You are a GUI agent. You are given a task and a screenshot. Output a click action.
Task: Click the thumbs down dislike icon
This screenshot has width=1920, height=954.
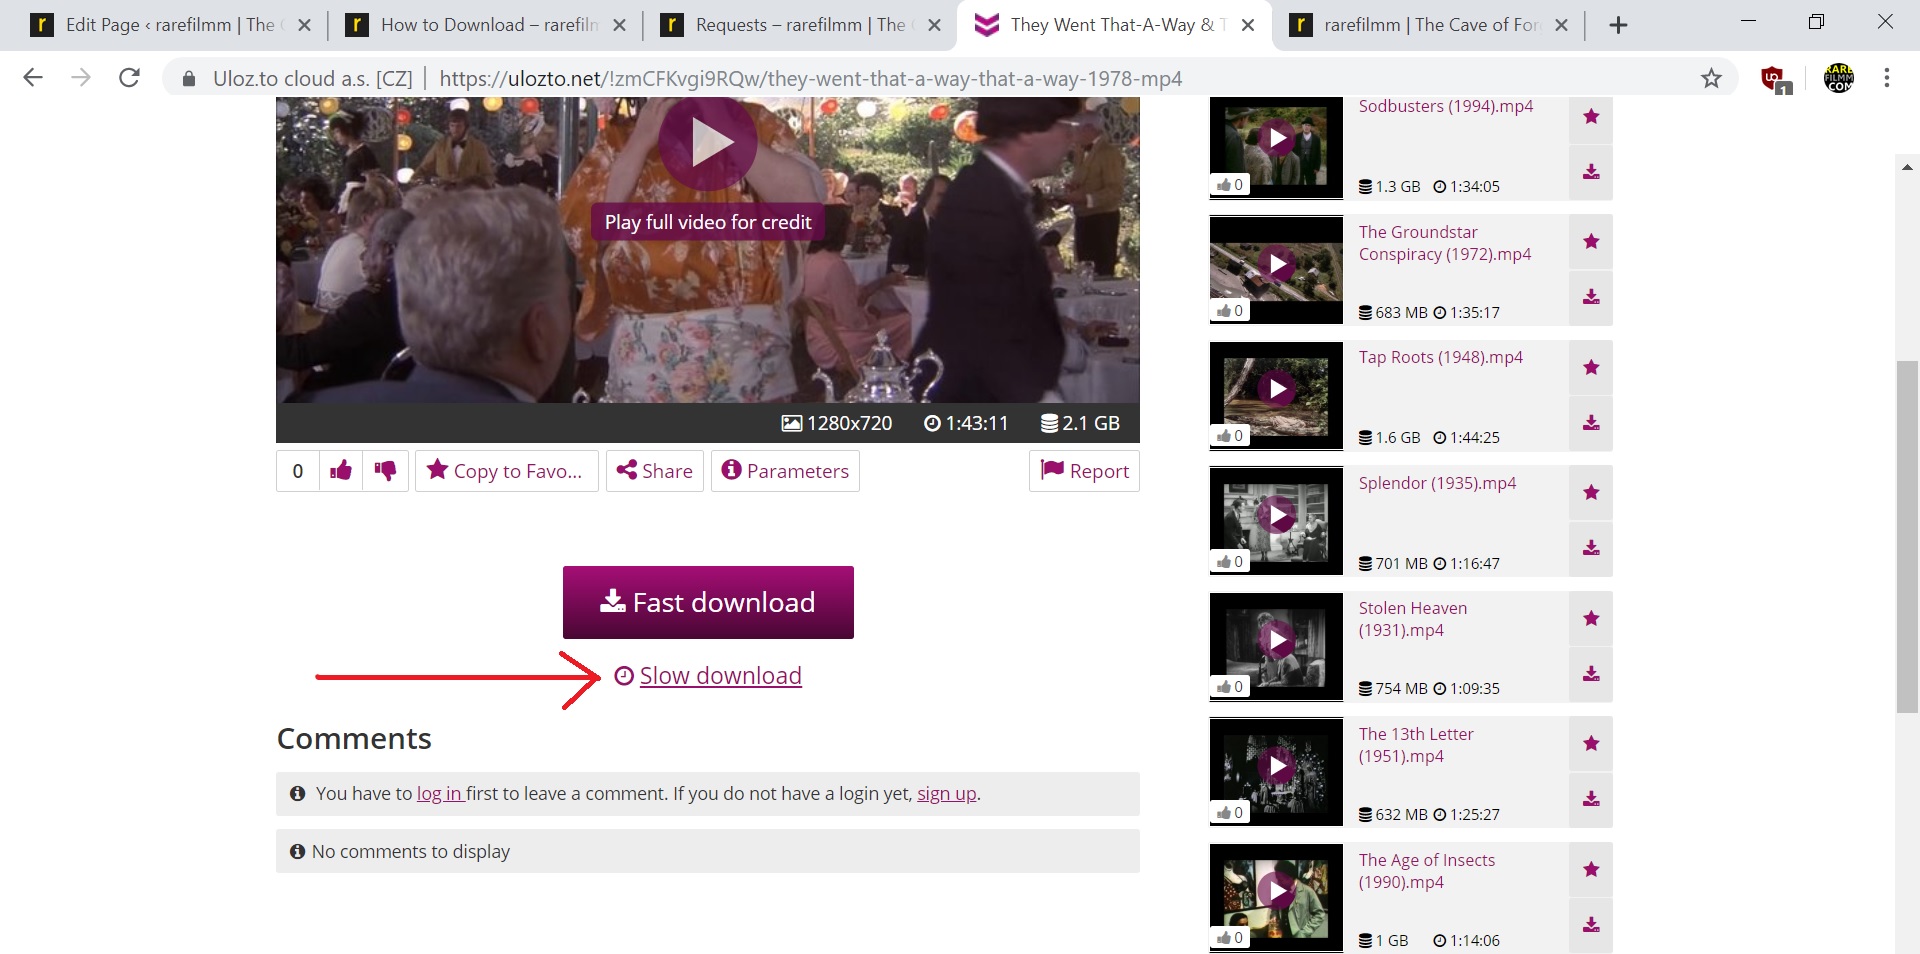tap(385, 471)
